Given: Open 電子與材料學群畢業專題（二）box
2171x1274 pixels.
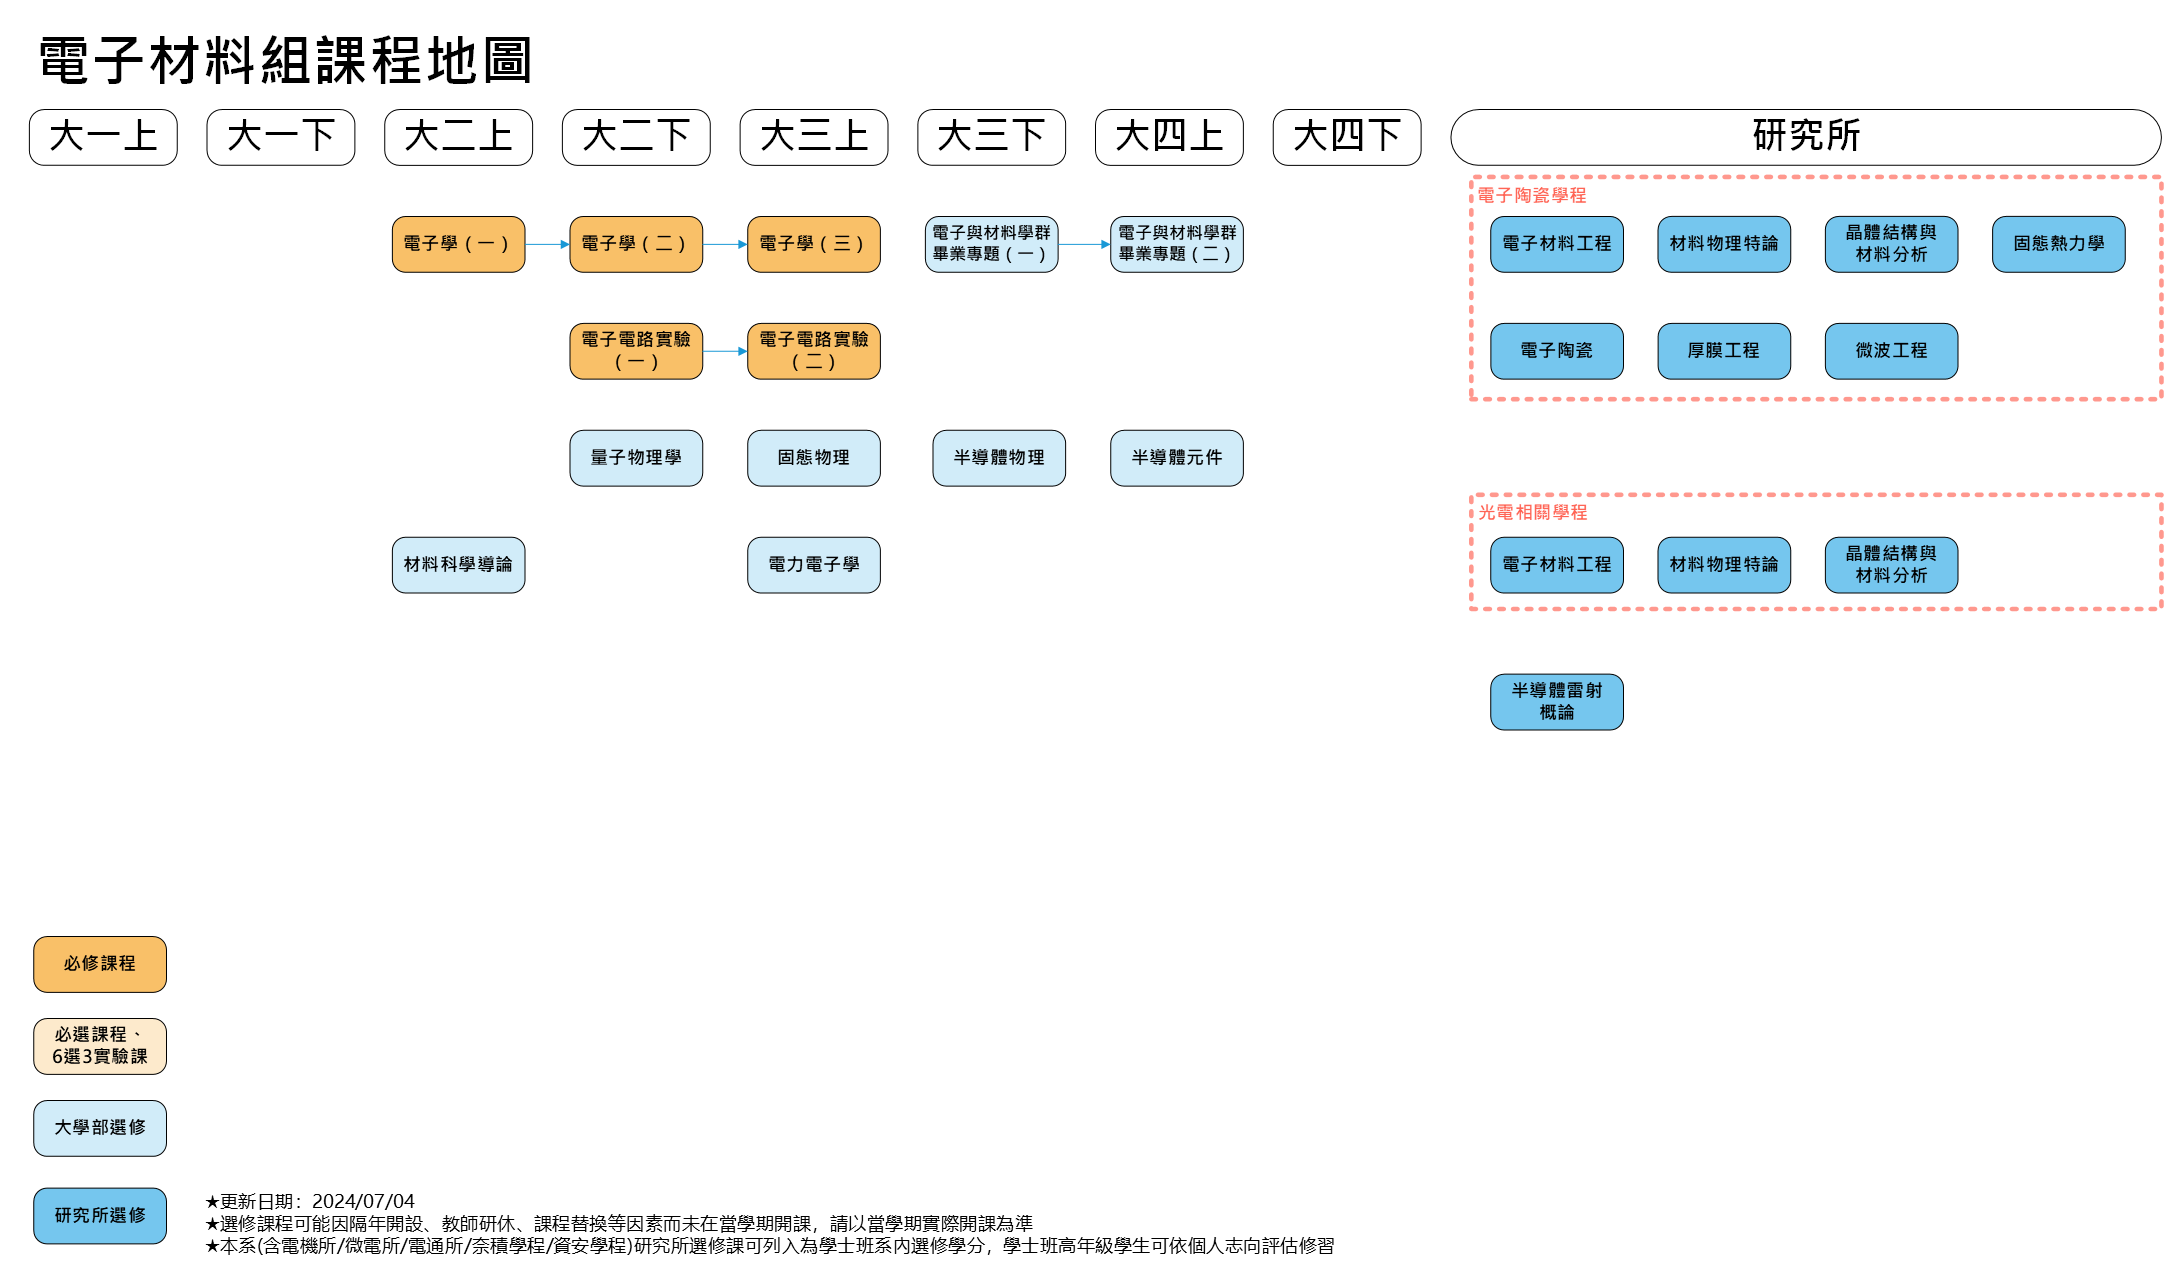Looking at the screenshot, I should (1176, 244).
